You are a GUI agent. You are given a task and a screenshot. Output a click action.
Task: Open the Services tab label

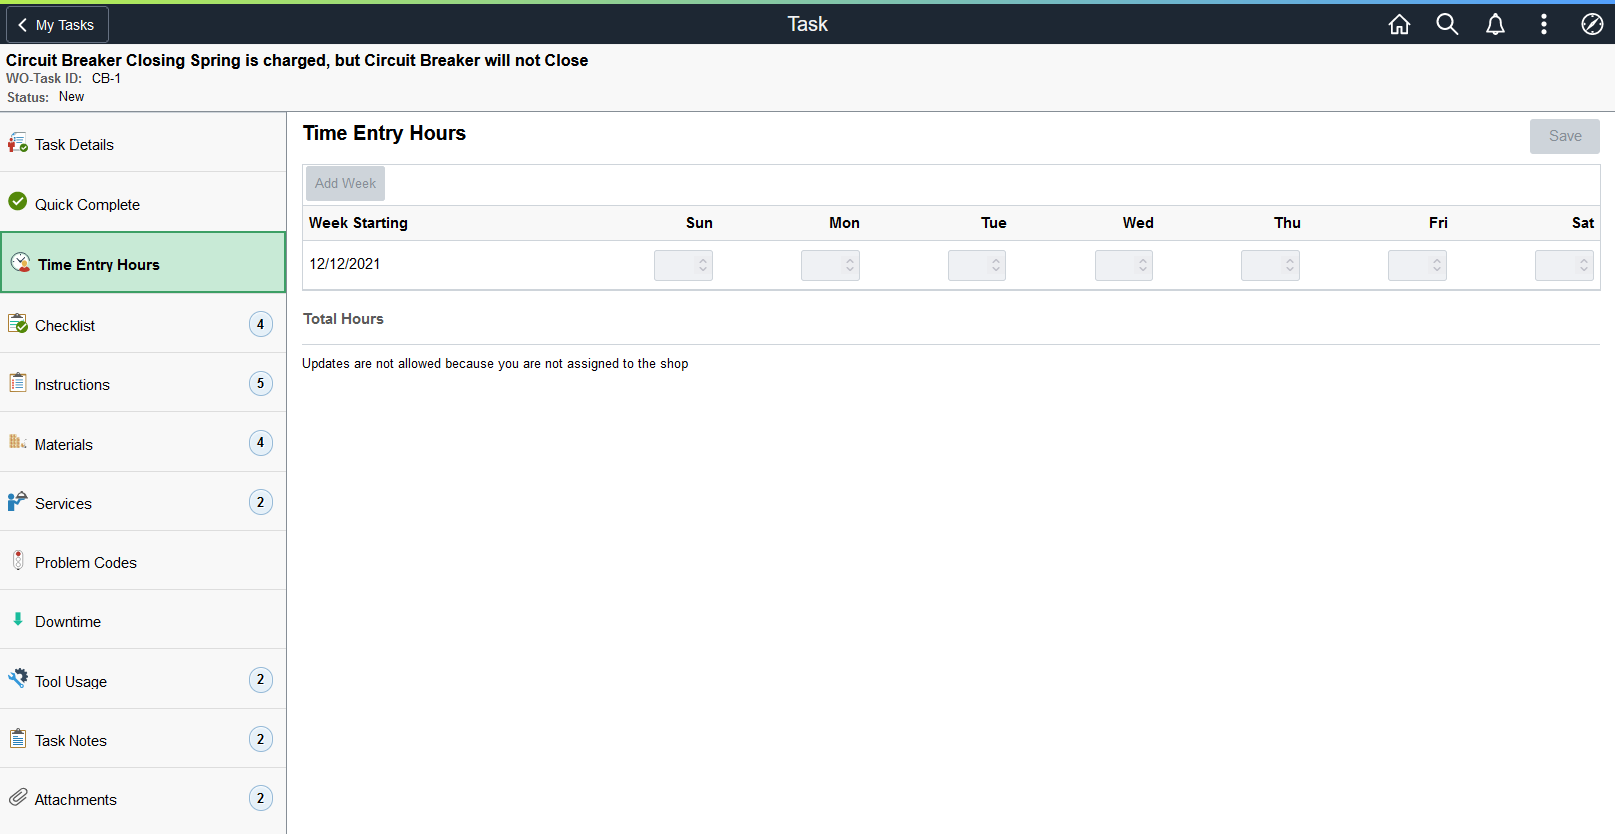coord(63,504)
